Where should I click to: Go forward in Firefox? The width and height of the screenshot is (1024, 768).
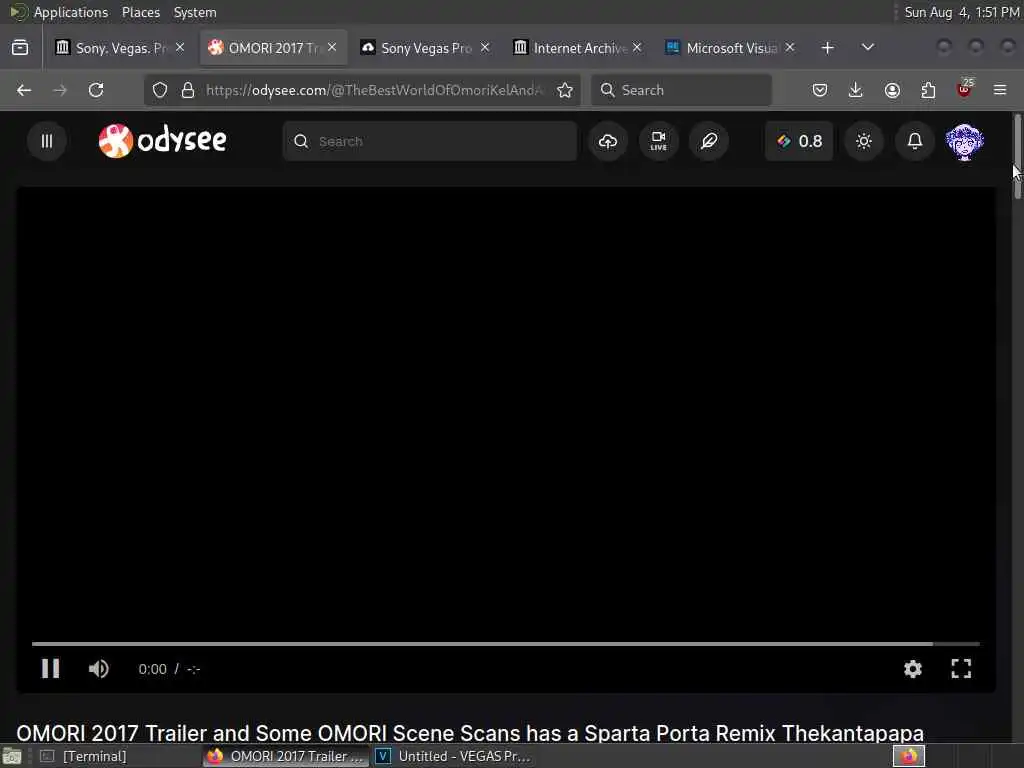pyautogui.click(x=60, y=90)
